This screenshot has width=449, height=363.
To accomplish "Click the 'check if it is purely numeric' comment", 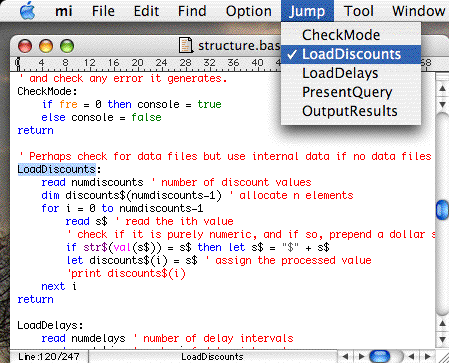I will pos(251,234).
